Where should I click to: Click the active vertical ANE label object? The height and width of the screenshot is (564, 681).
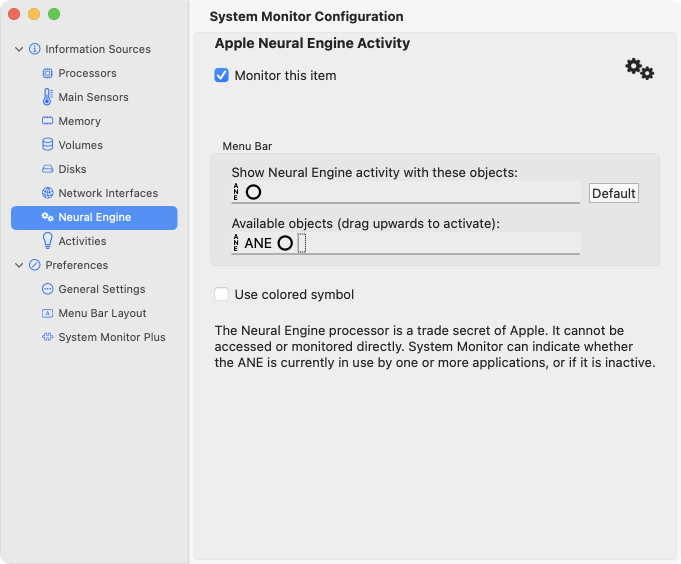click(236, 192)
